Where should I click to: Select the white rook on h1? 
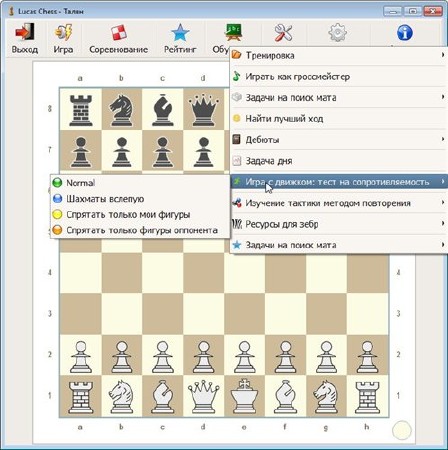367,397
